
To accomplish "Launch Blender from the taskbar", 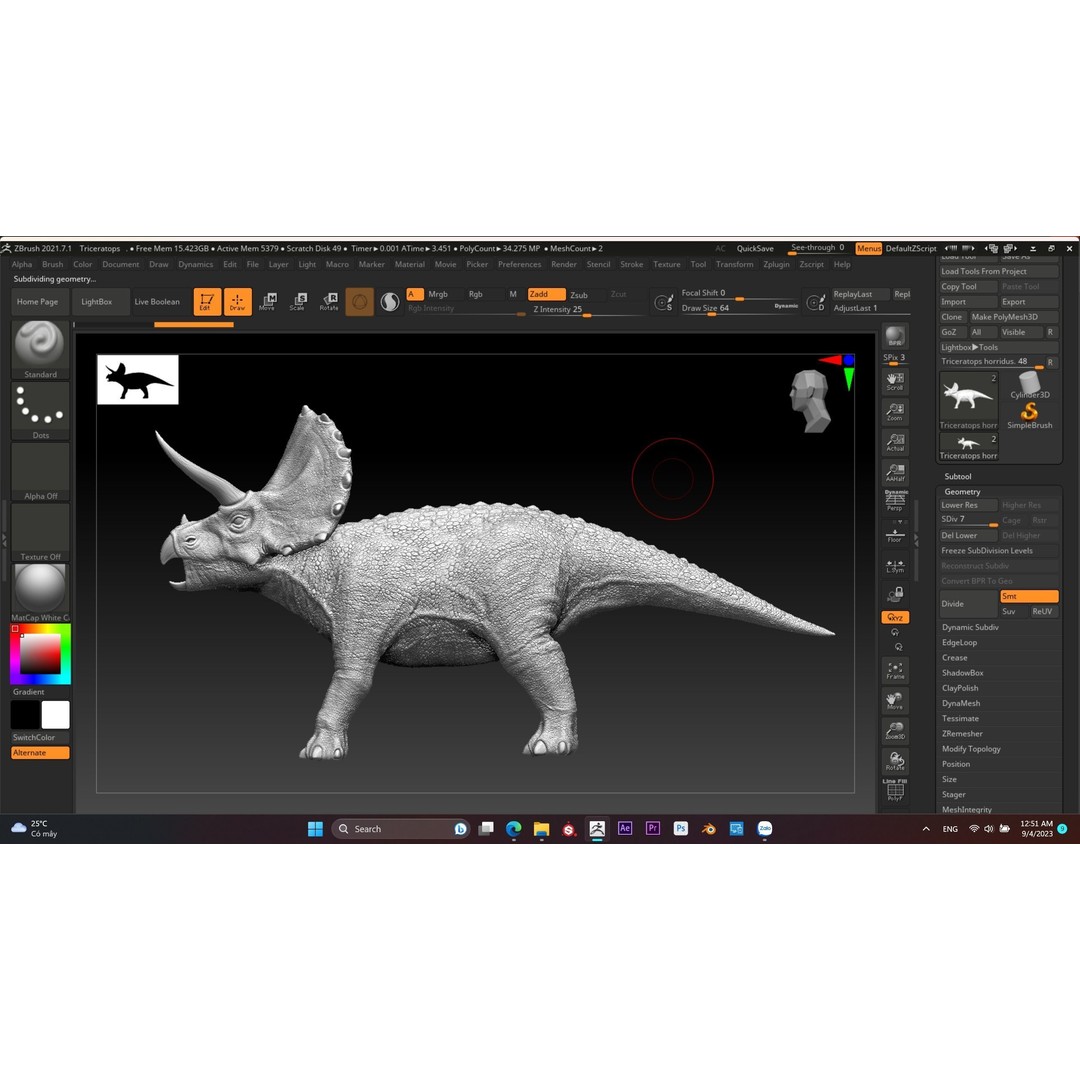I will [709, 829].
